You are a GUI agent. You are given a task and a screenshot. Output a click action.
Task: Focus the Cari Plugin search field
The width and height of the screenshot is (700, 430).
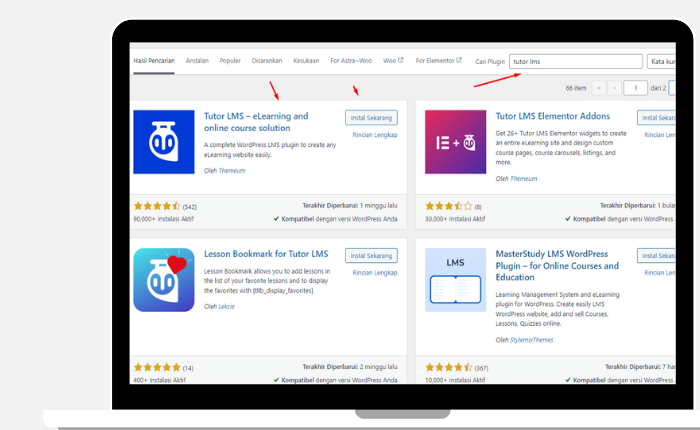point(575,62)
